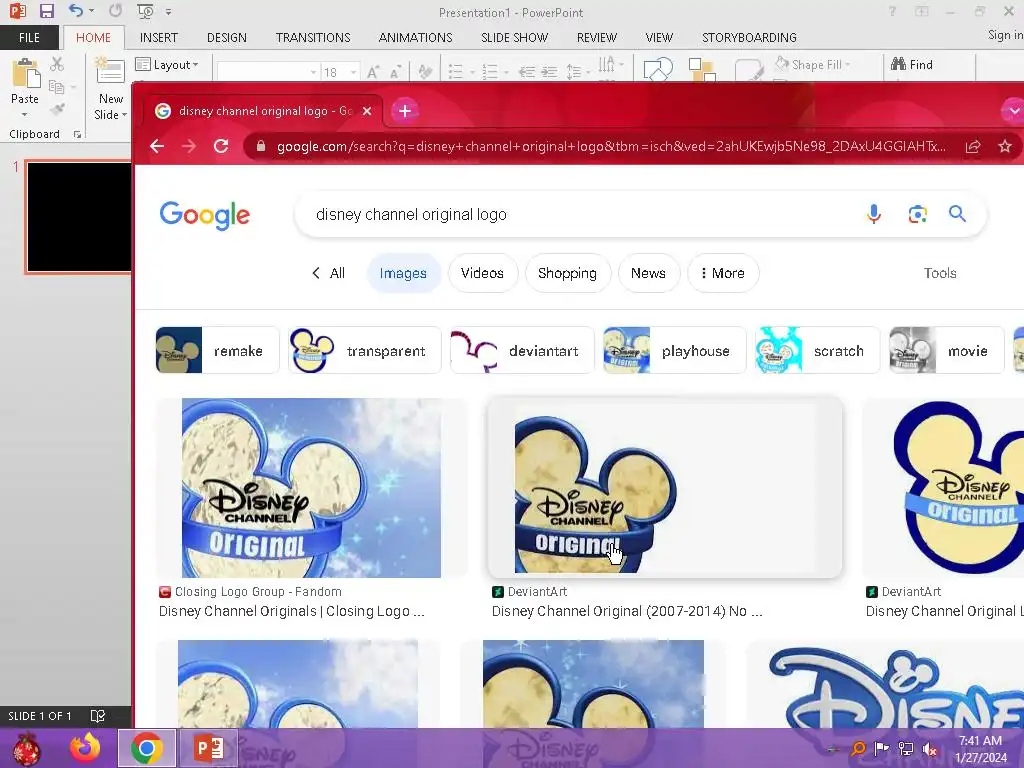Switch to the INSERT ribbon tab
1024x768 pixels.
pos(159,37)
